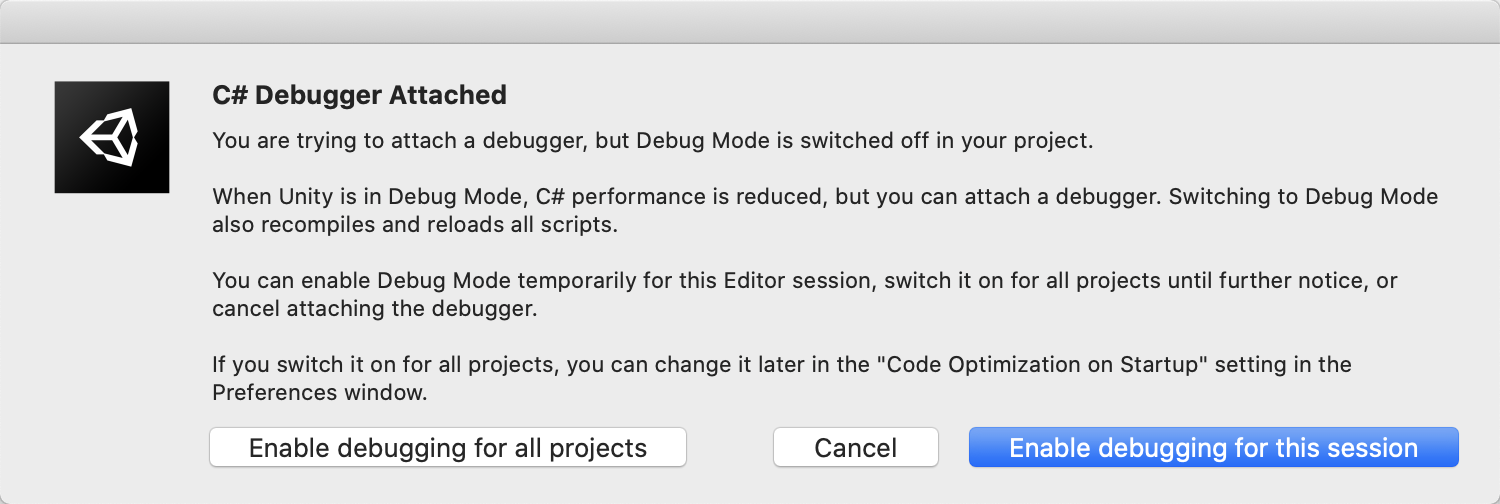Image resolution: width=1500 pixels, height=504 pixels.
Task: Click the "also recompiles and reloads all scripts" line
Action: (x=415, y=225)
